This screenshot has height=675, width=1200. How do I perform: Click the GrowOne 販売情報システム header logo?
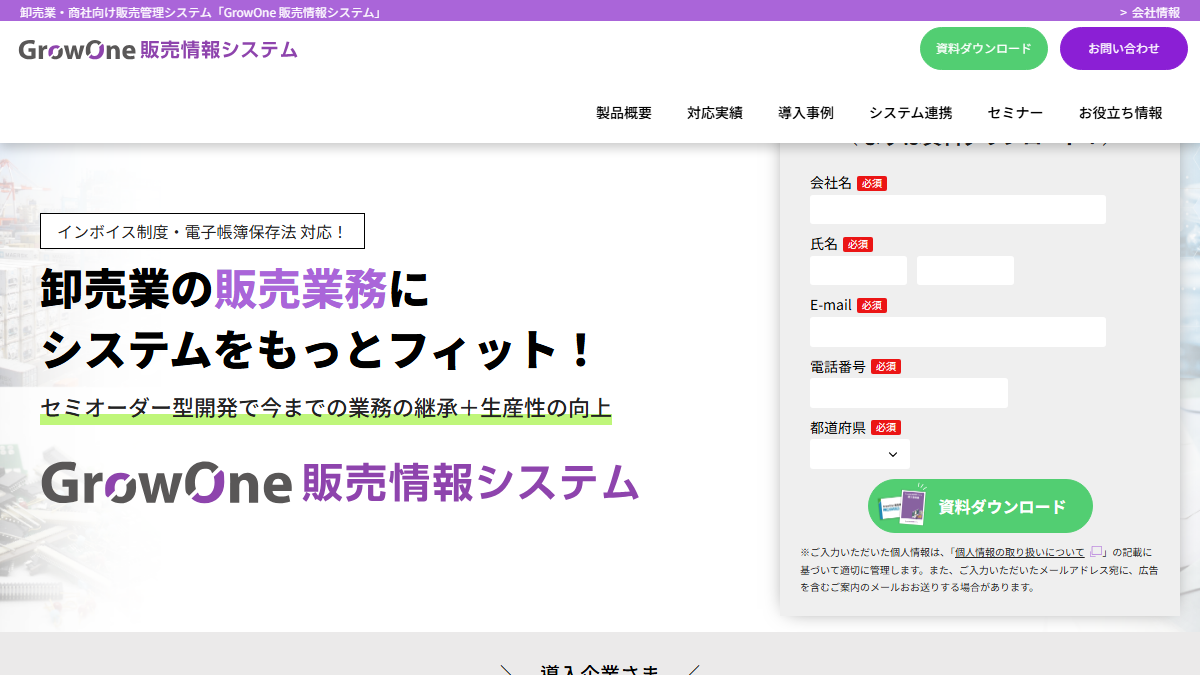pyautogui.click(x=158, y=49)
